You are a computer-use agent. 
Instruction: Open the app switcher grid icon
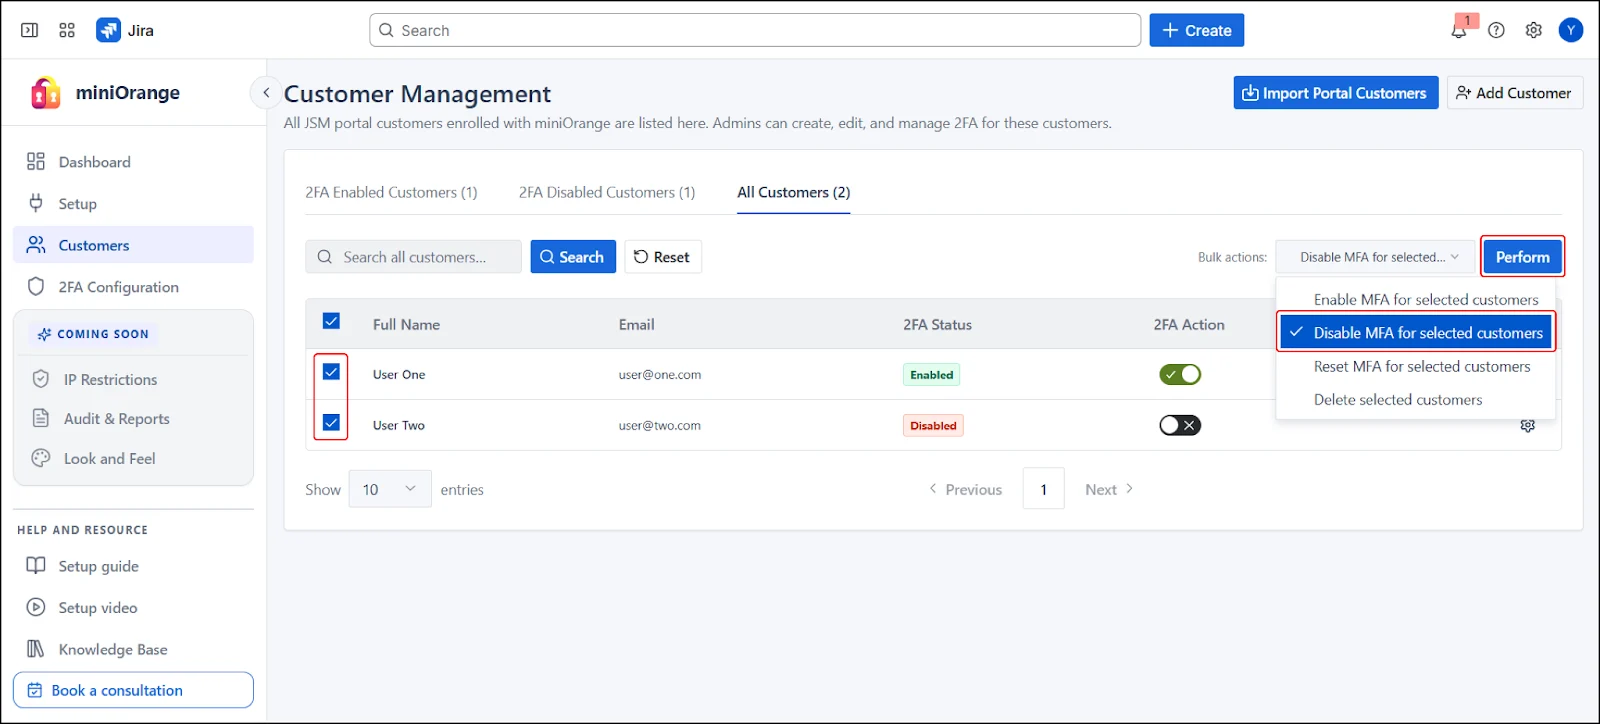(x=67, y=30)
